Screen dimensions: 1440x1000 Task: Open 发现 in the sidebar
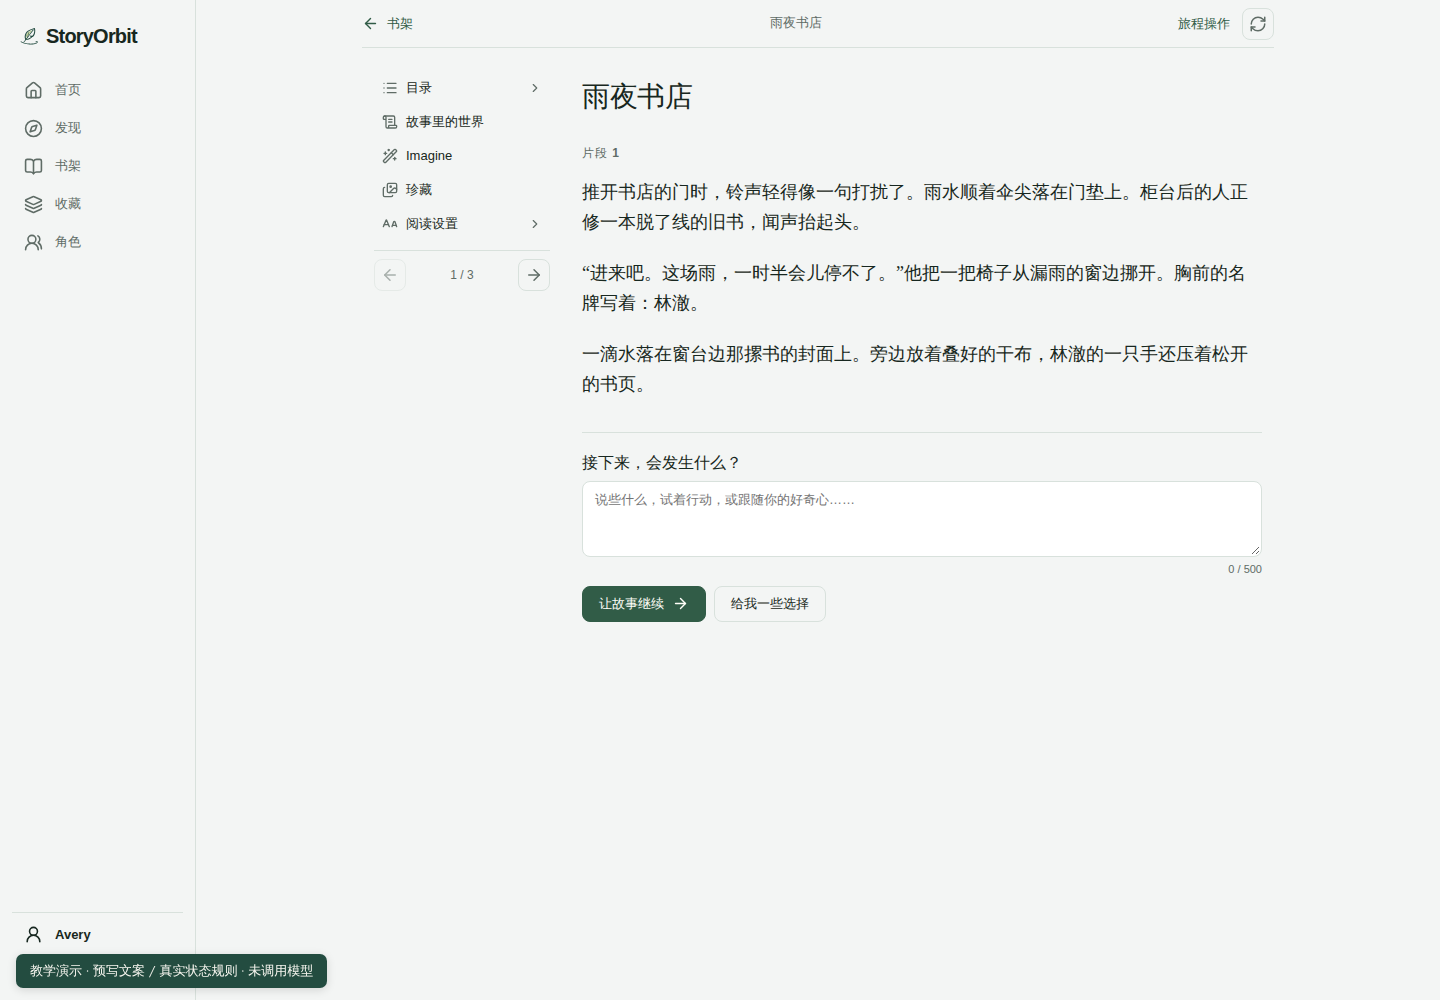click(97, 128)
